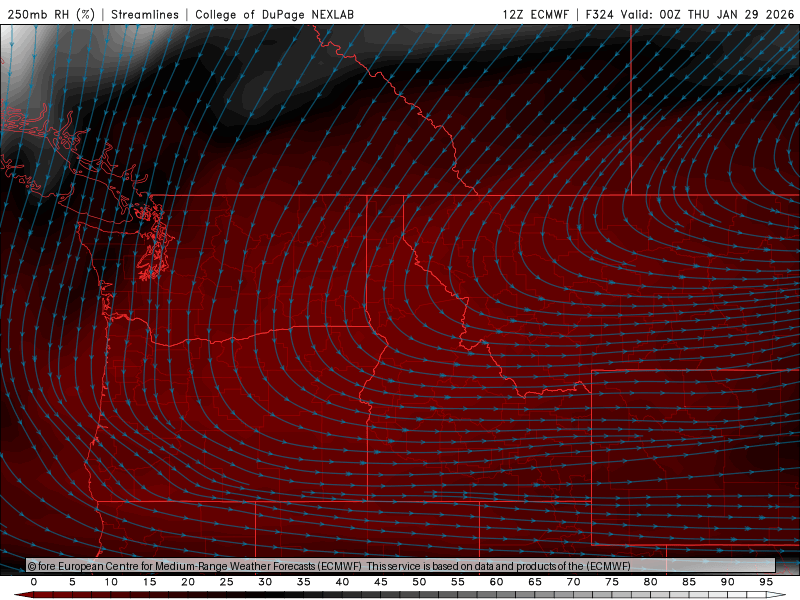The height and width of the screenshot is (600, 800).
Task: Click 'College of DuPage NEXLAB' header text
Action: pyautogui.click(x=274, y=14)
